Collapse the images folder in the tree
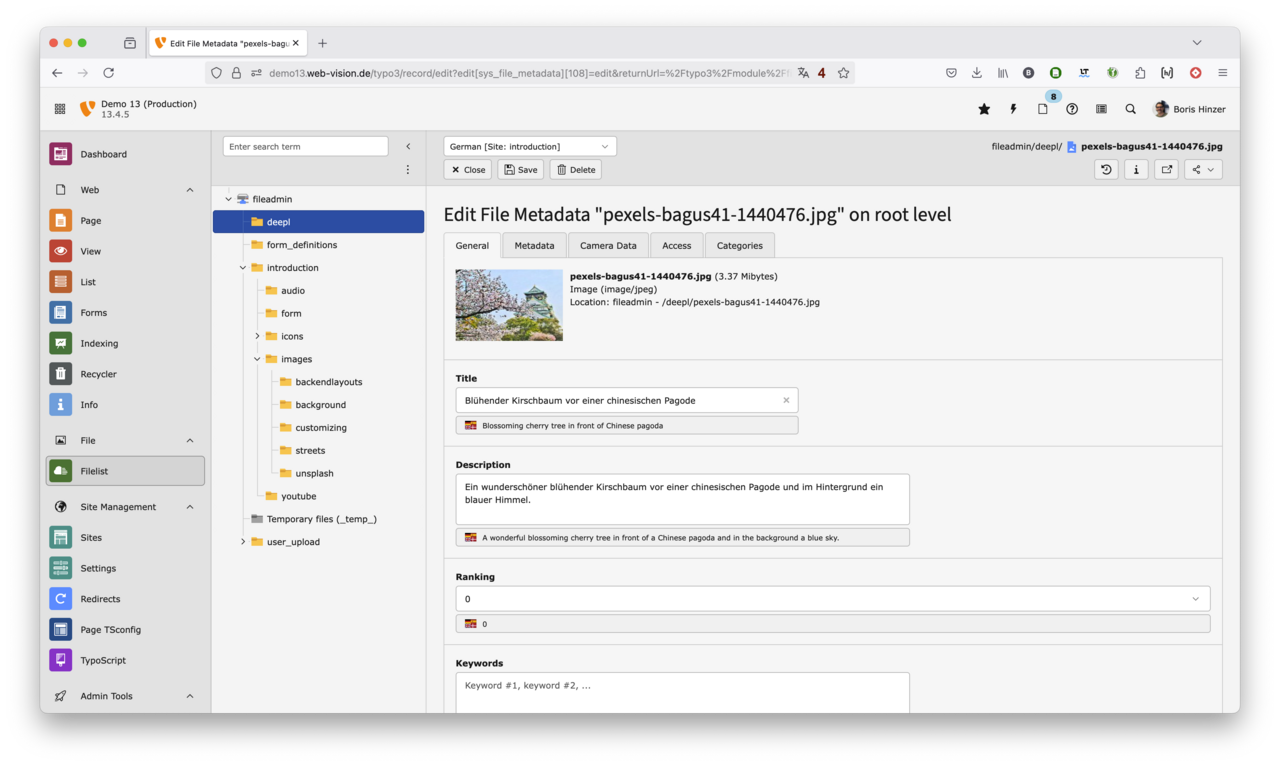Image resolution: width=1280 pixels, height=766 pixels. [x=256, y=358]
